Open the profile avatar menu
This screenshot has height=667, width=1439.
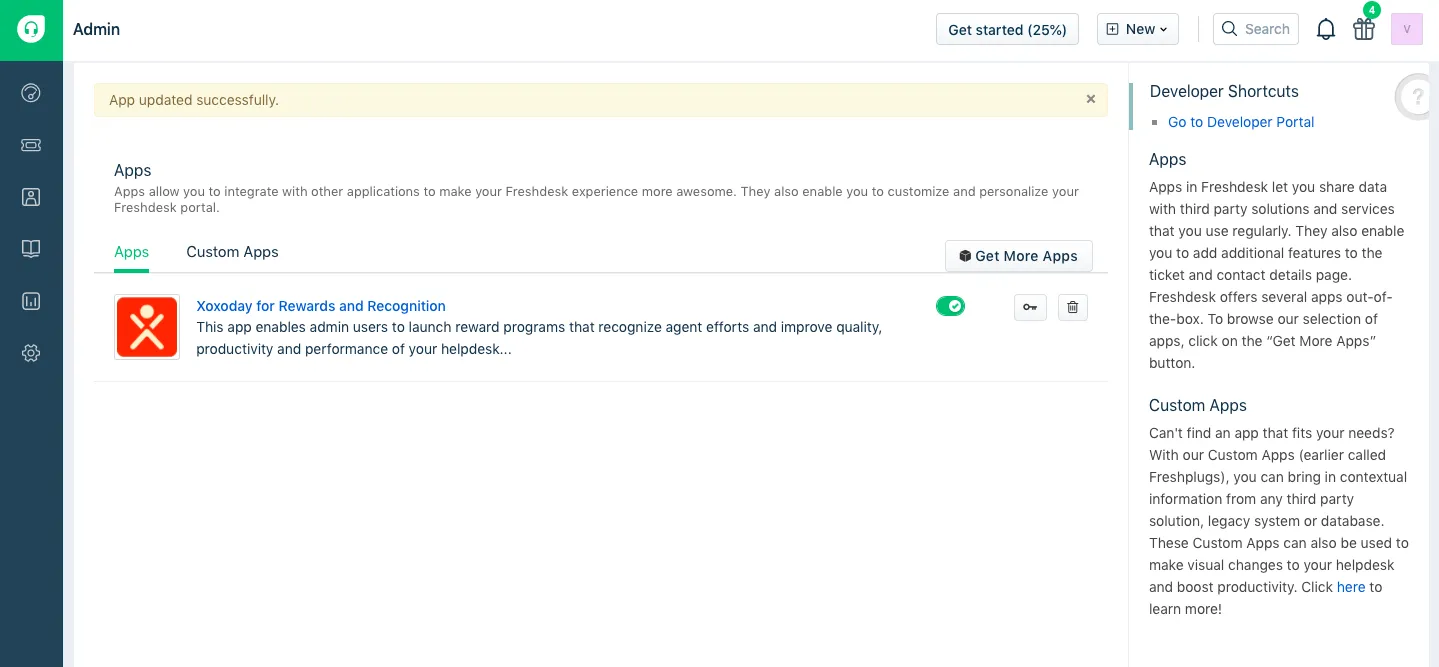(x=1406, y=29)
